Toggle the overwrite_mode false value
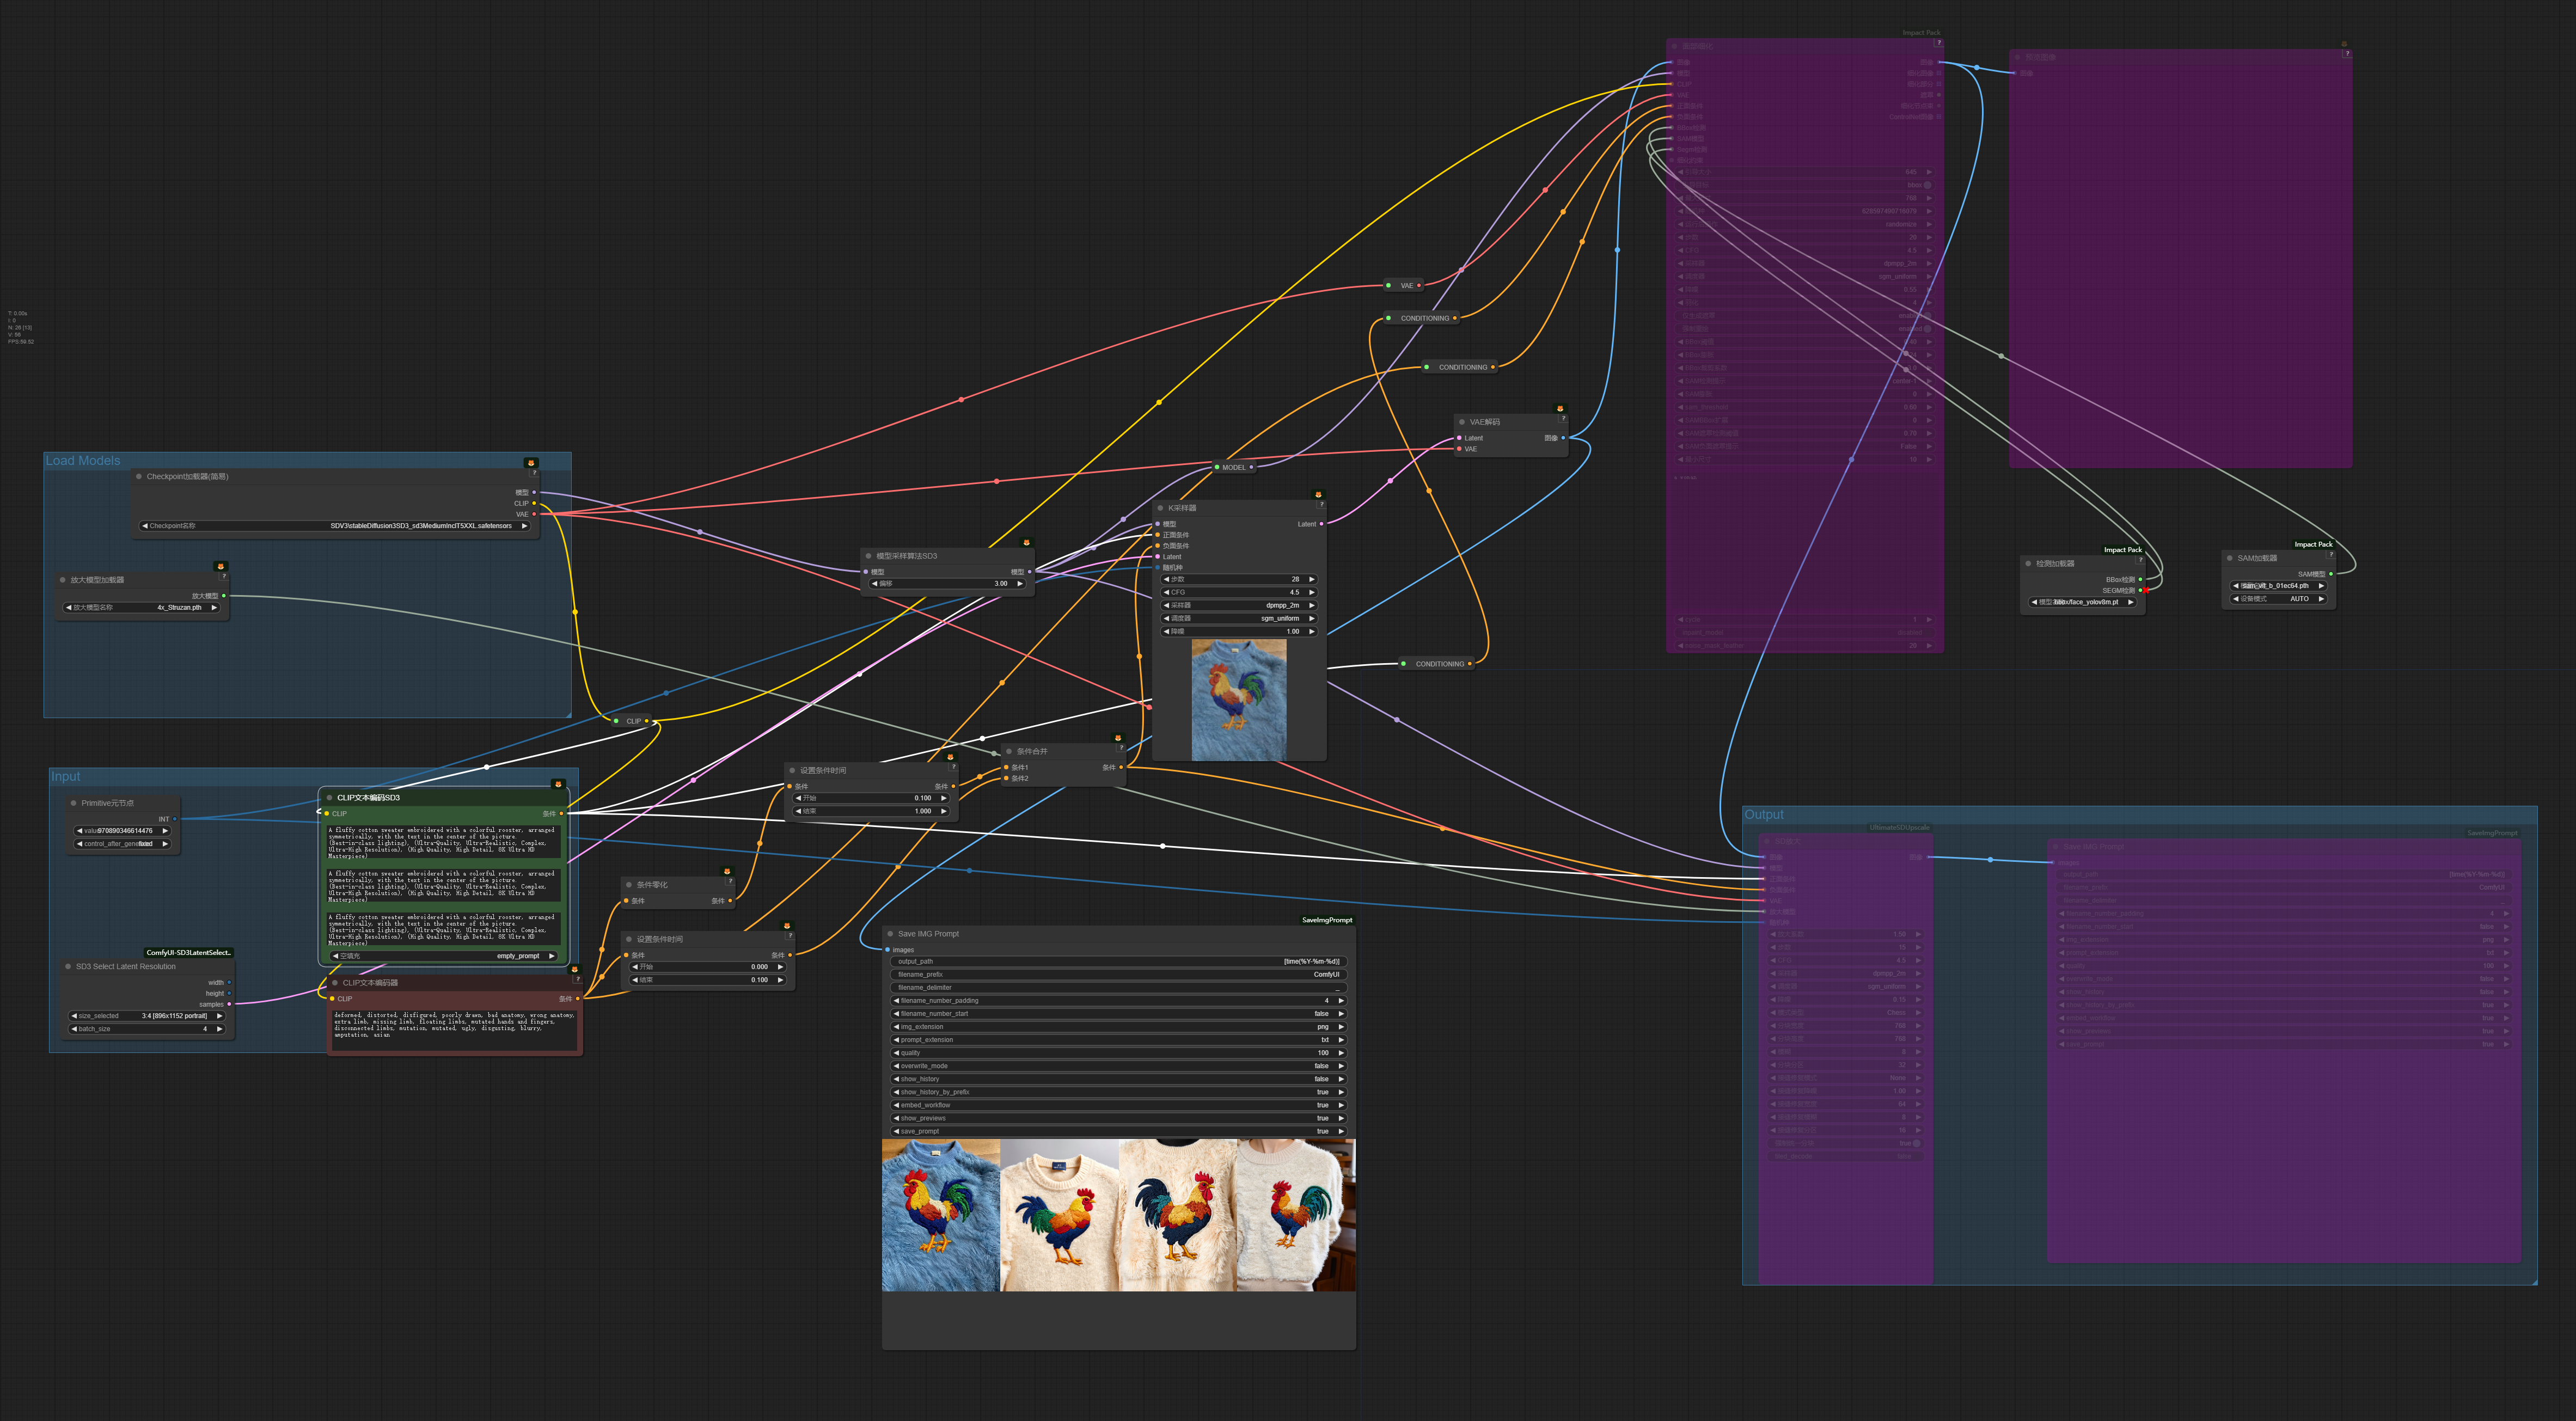 pos(1119,1066)
